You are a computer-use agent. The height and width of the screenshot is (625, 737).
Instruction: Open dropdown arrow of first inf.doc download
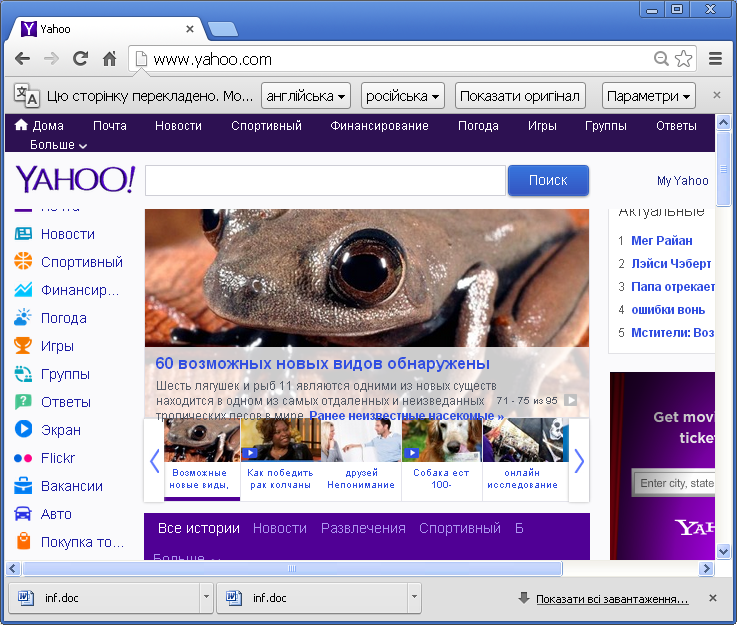206,597
